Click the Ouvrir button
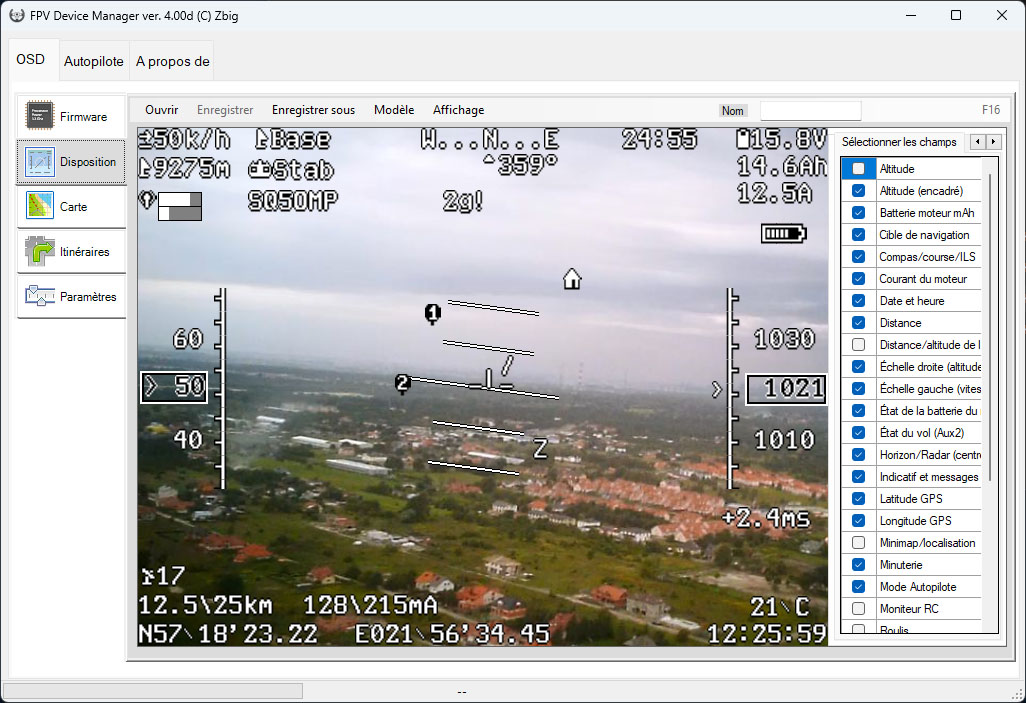Screen dimensions: 1026x703 pyautogui.click(x=161, y=110)
